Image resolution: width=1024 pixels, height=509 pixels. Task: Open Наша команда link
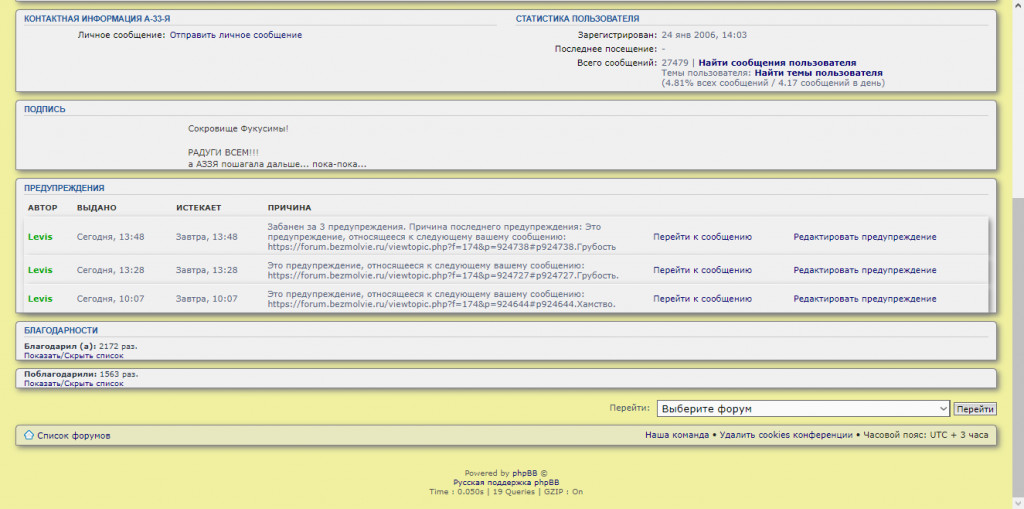[x=677, y=435]
